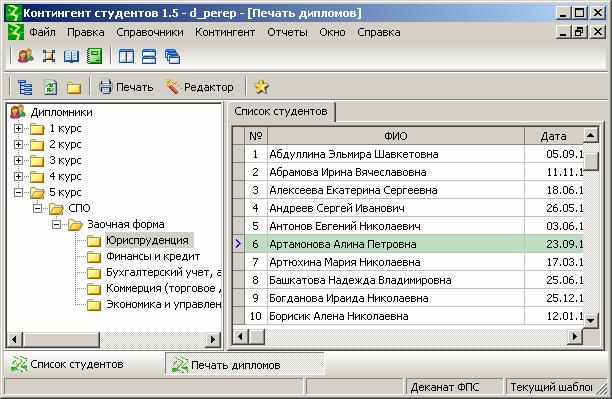The image size is (612, 399).
Task: Collapse the 5 курс branch
Action: coord(18,192)
